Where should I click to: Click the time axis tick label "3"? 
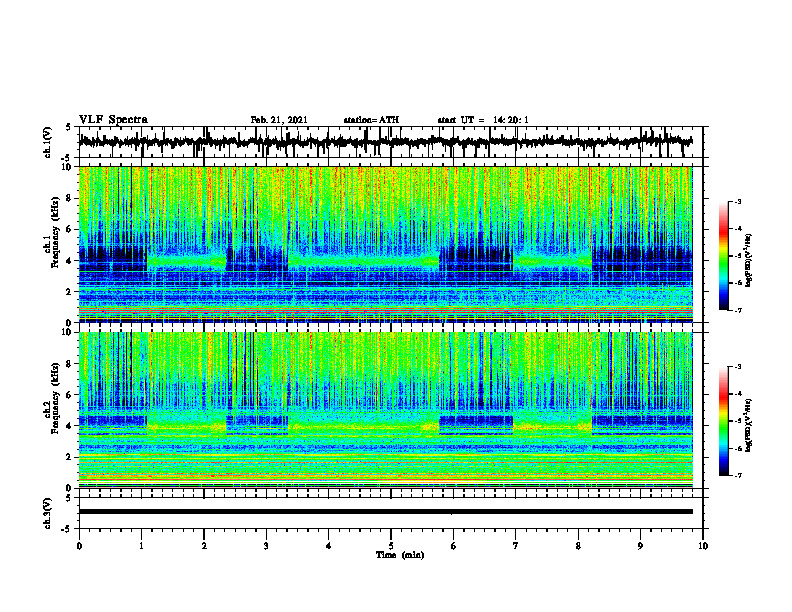click(x=266, y=546)
